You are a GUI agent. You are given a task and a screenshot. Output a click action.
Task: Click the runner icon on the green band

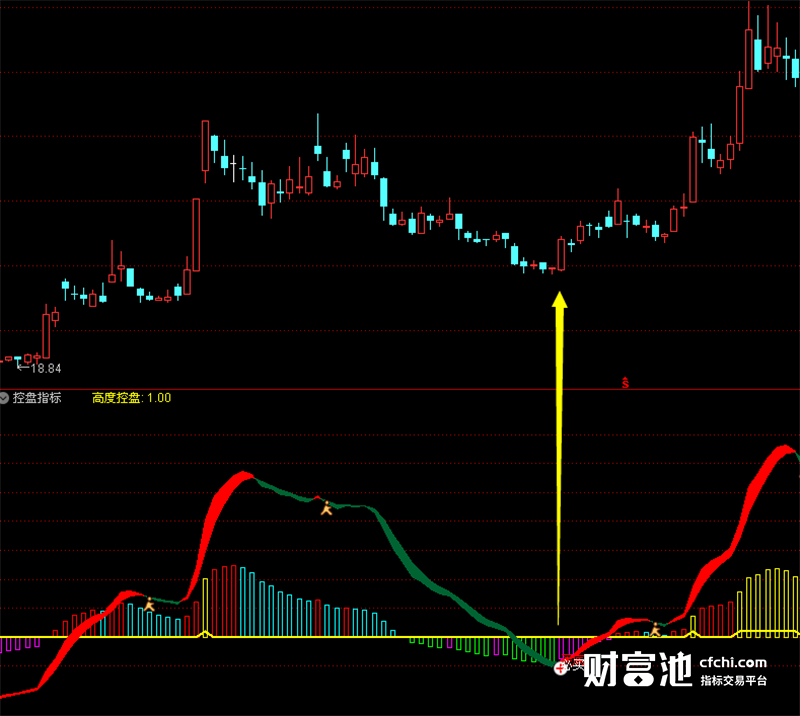[327, 508]
